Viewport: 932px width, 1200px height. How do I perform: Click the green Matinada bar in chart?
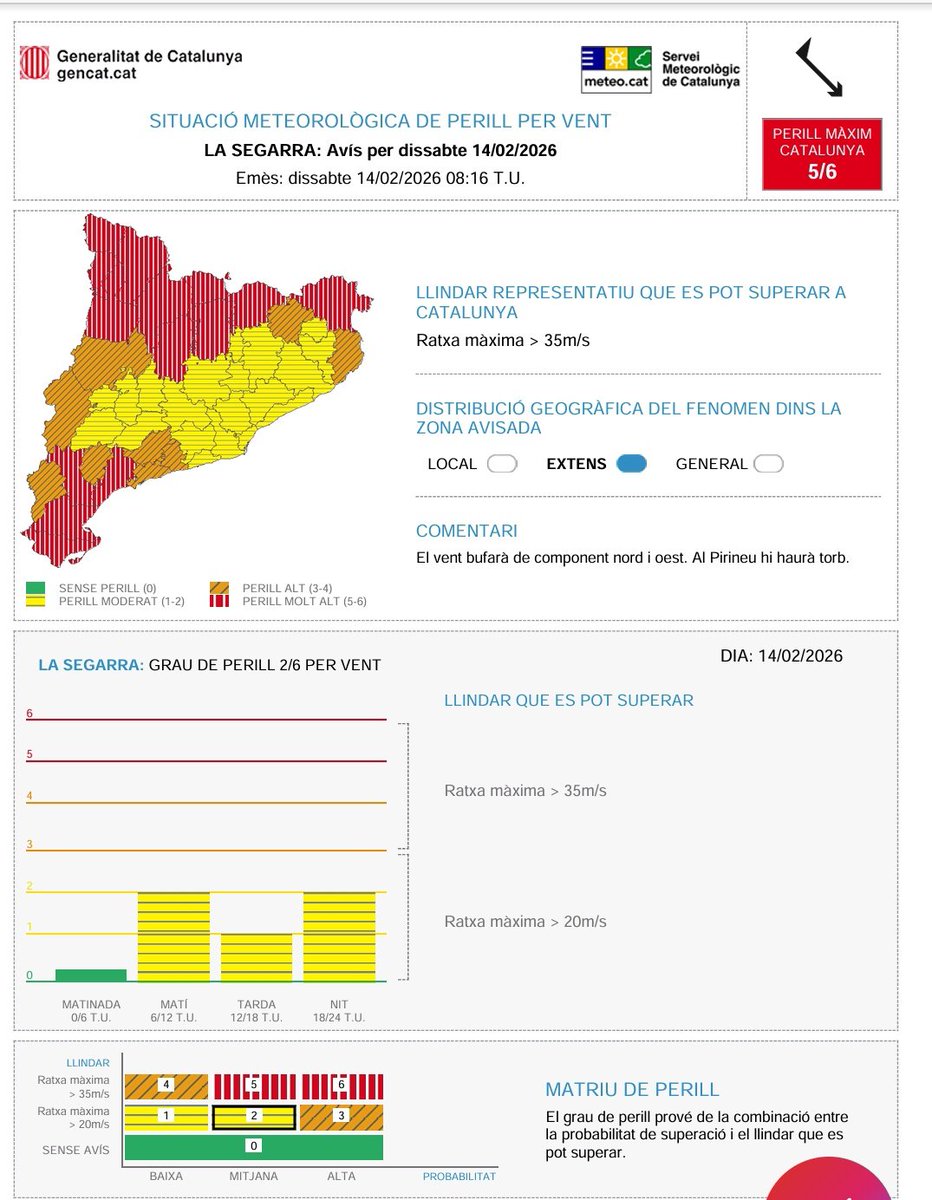point(91,975)
